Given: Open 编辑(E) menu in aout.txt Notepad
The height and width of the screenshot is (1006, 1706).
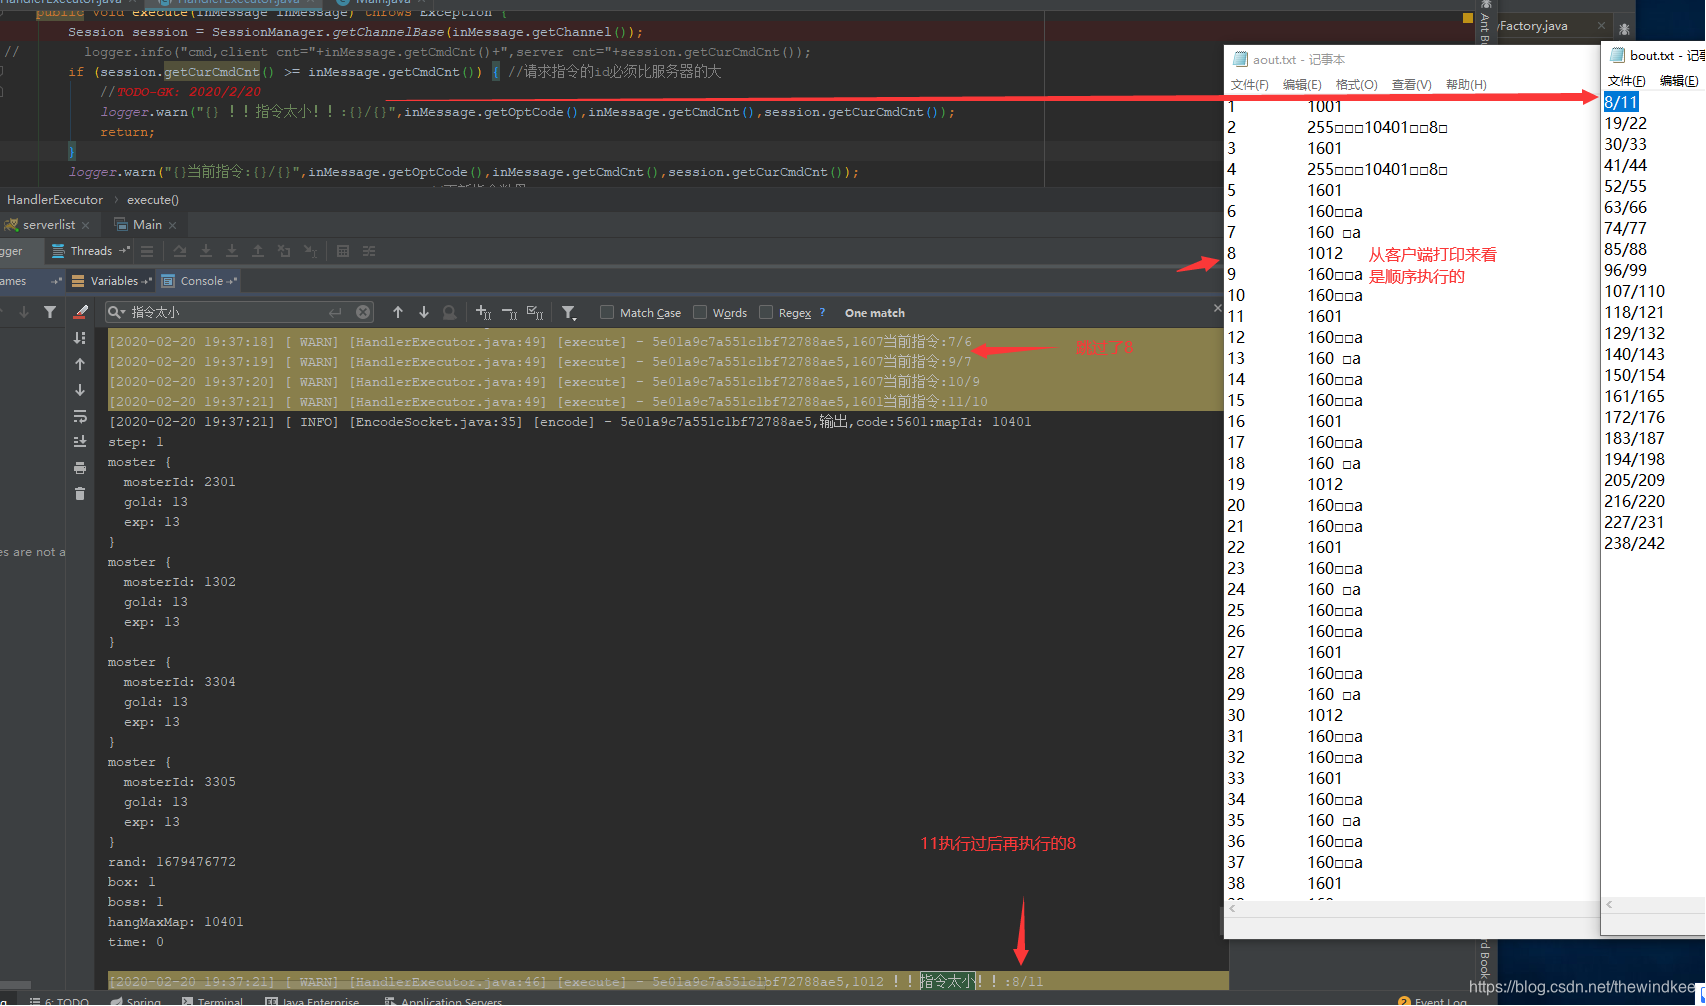Looking at the screenshot, I should [1302, 85].
